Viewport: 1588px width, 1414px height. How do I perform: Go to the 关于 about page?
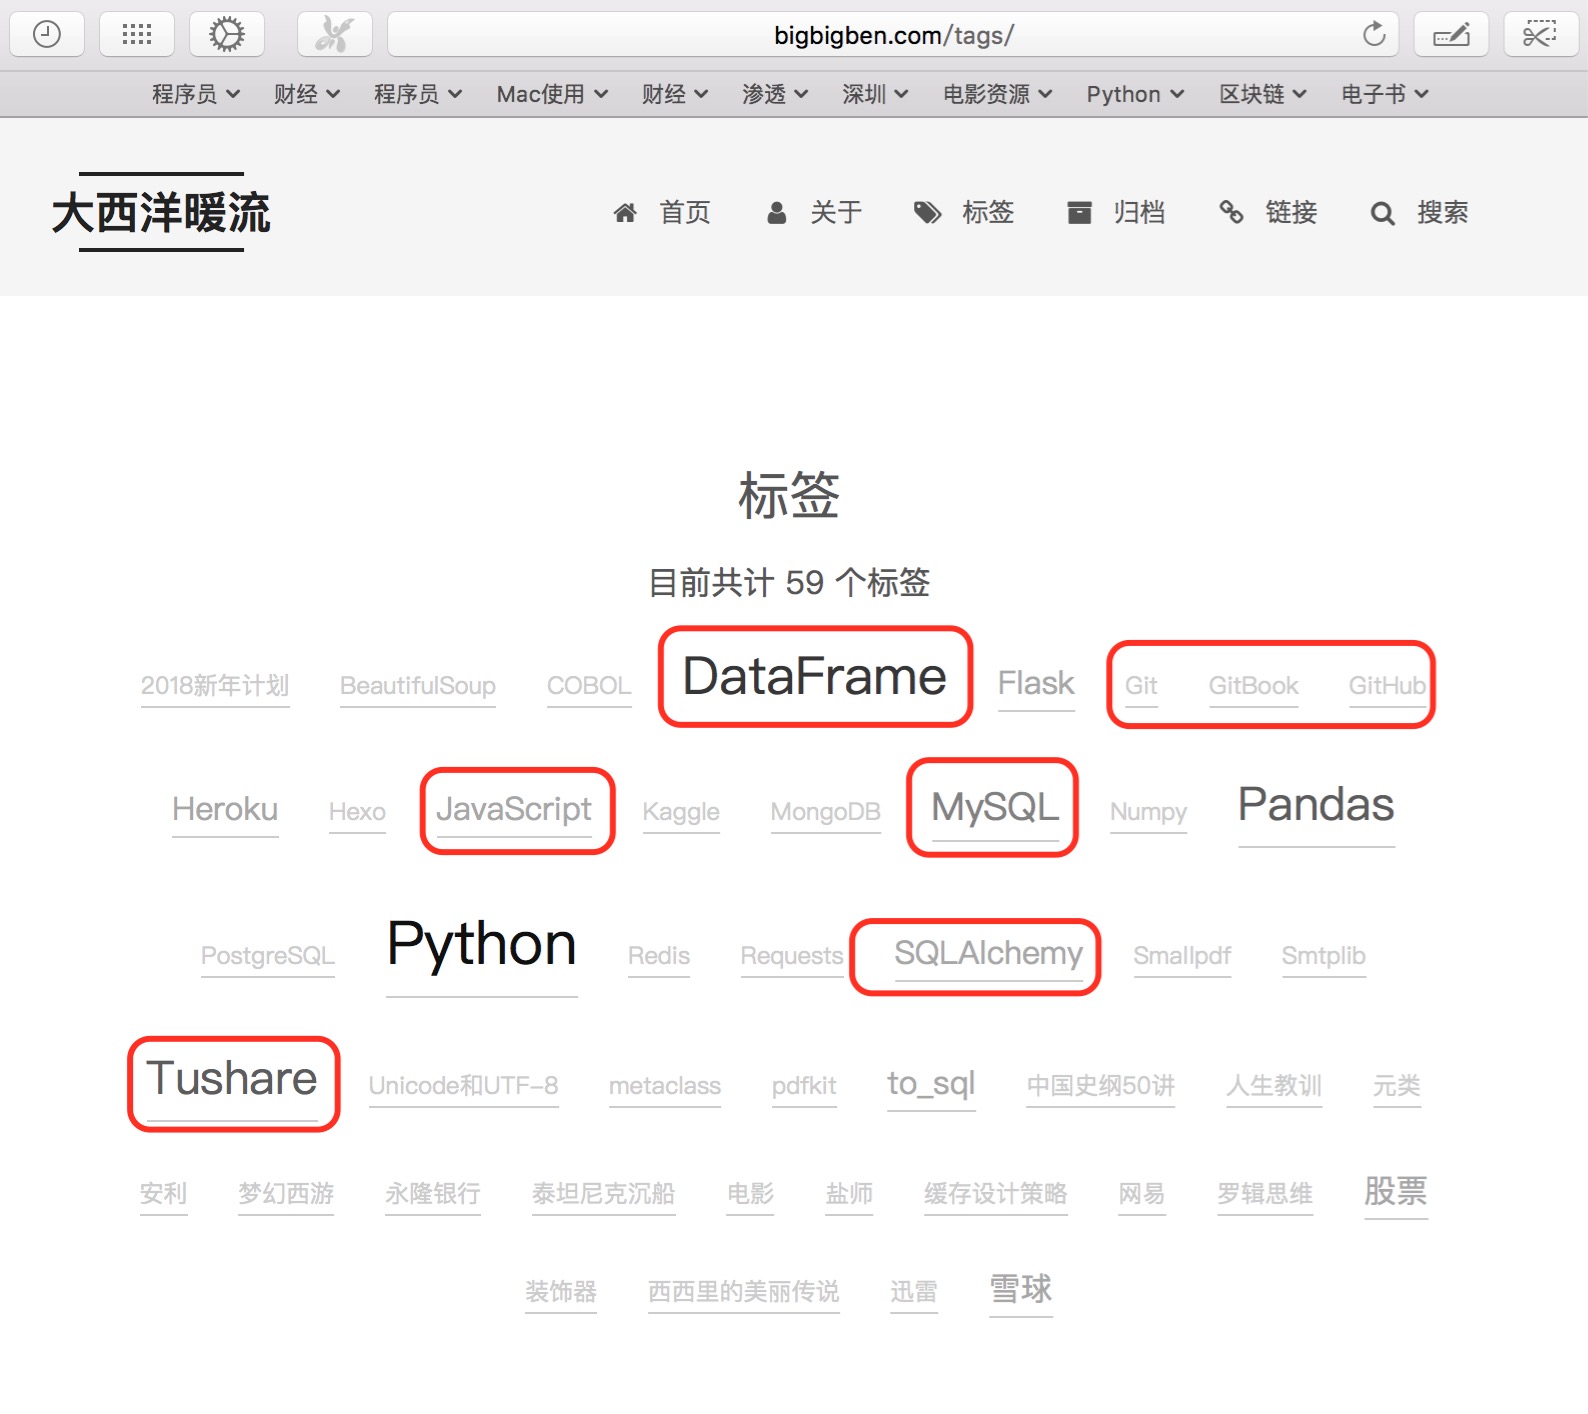click(835, 213)
